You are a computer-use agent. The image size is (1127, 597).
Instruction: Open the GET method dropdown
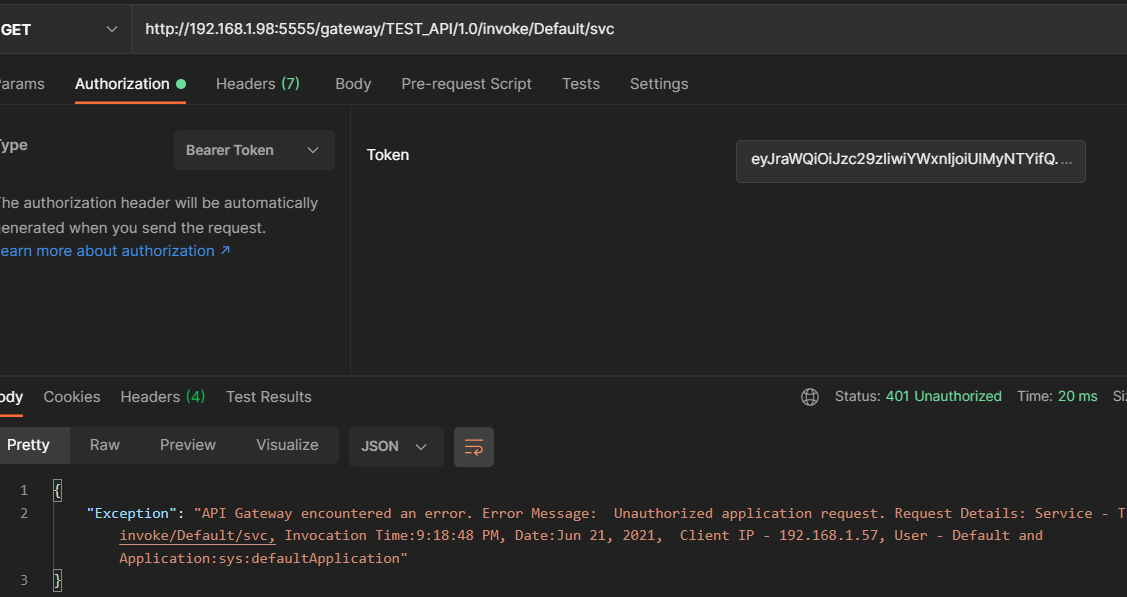coord(60,29)
